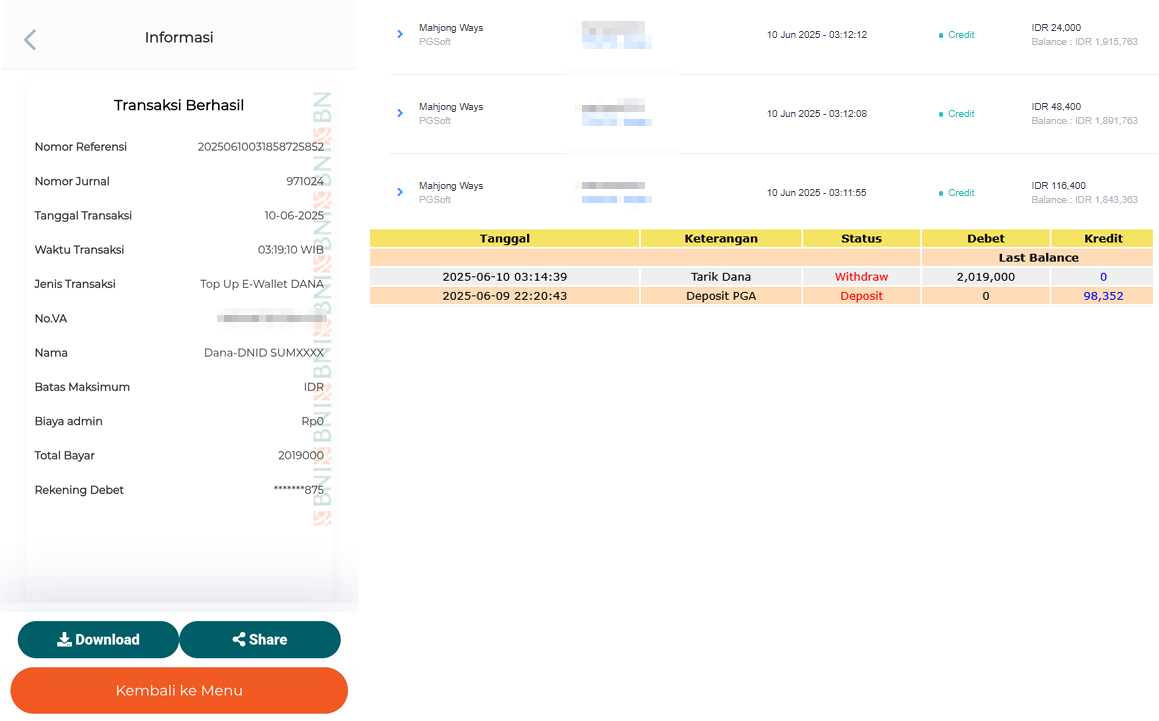Viewport: 1159px width, 721px height.
Task: Expand the Mahjong Ways 03:11:55 row
Action: click(x=400, y=192)
